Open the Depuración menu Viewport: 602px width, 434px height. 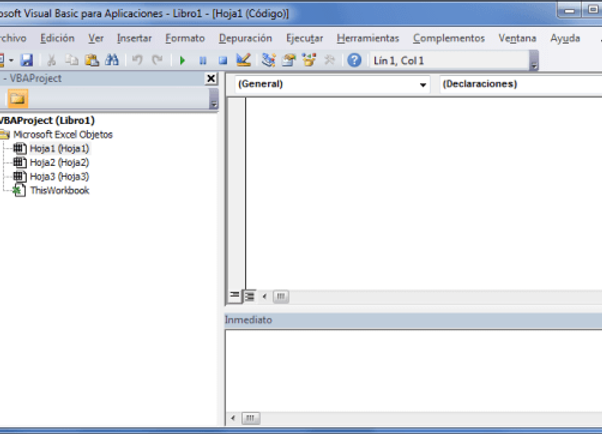245,38
